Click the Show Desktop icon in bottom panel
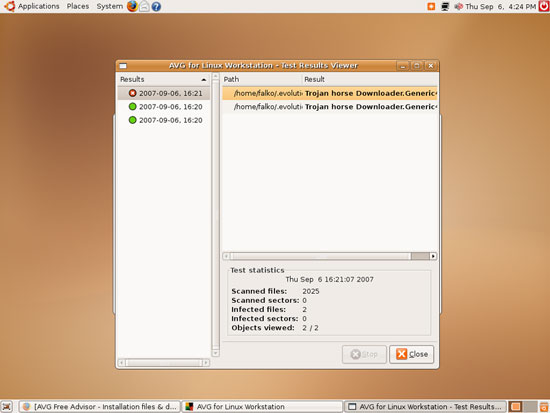The height and width of the screenshot is (413, 550). pyautogui.click(x=7, y=407)
